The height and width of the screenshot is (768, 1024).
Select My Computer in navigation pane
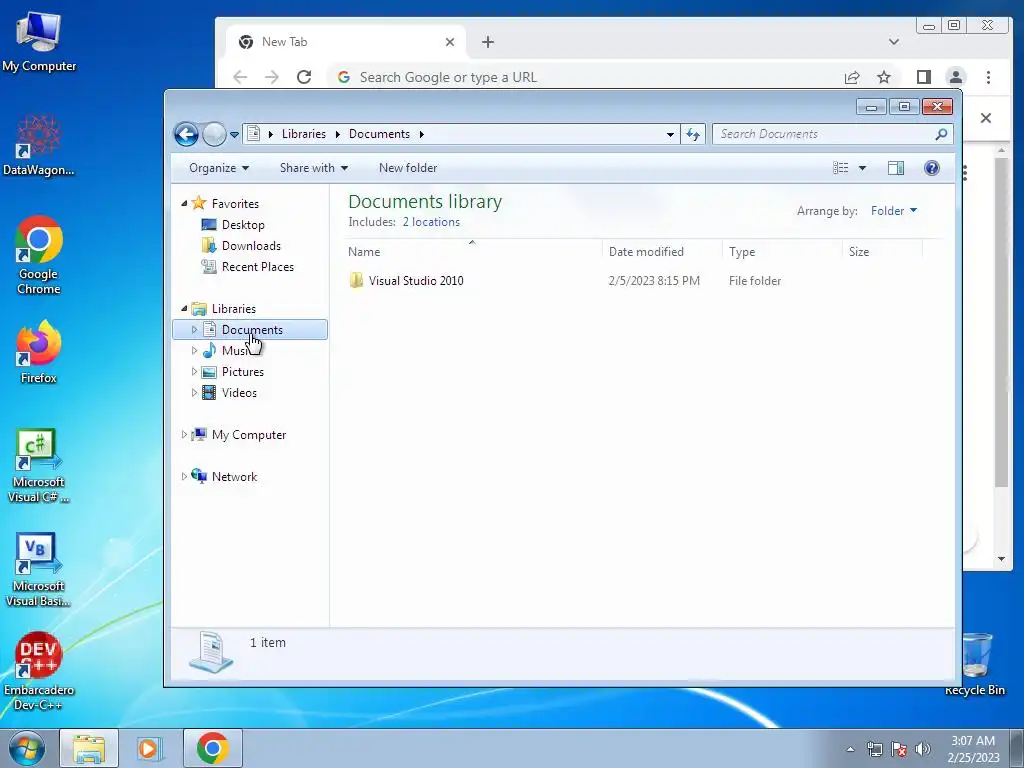(x=248, y=435)
